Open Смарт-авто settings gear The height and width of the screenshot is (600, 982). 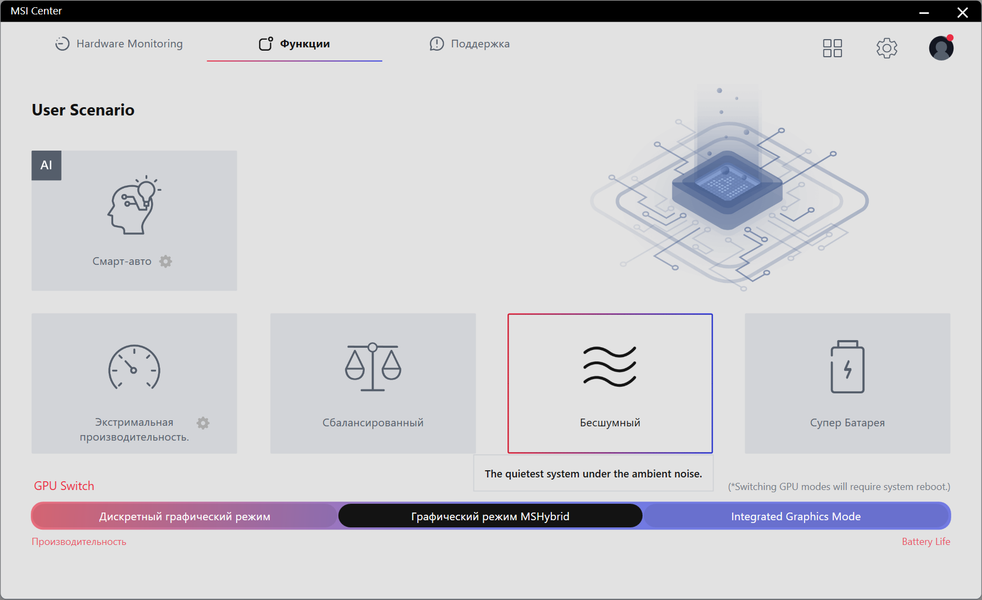click(x=165, y=261)
